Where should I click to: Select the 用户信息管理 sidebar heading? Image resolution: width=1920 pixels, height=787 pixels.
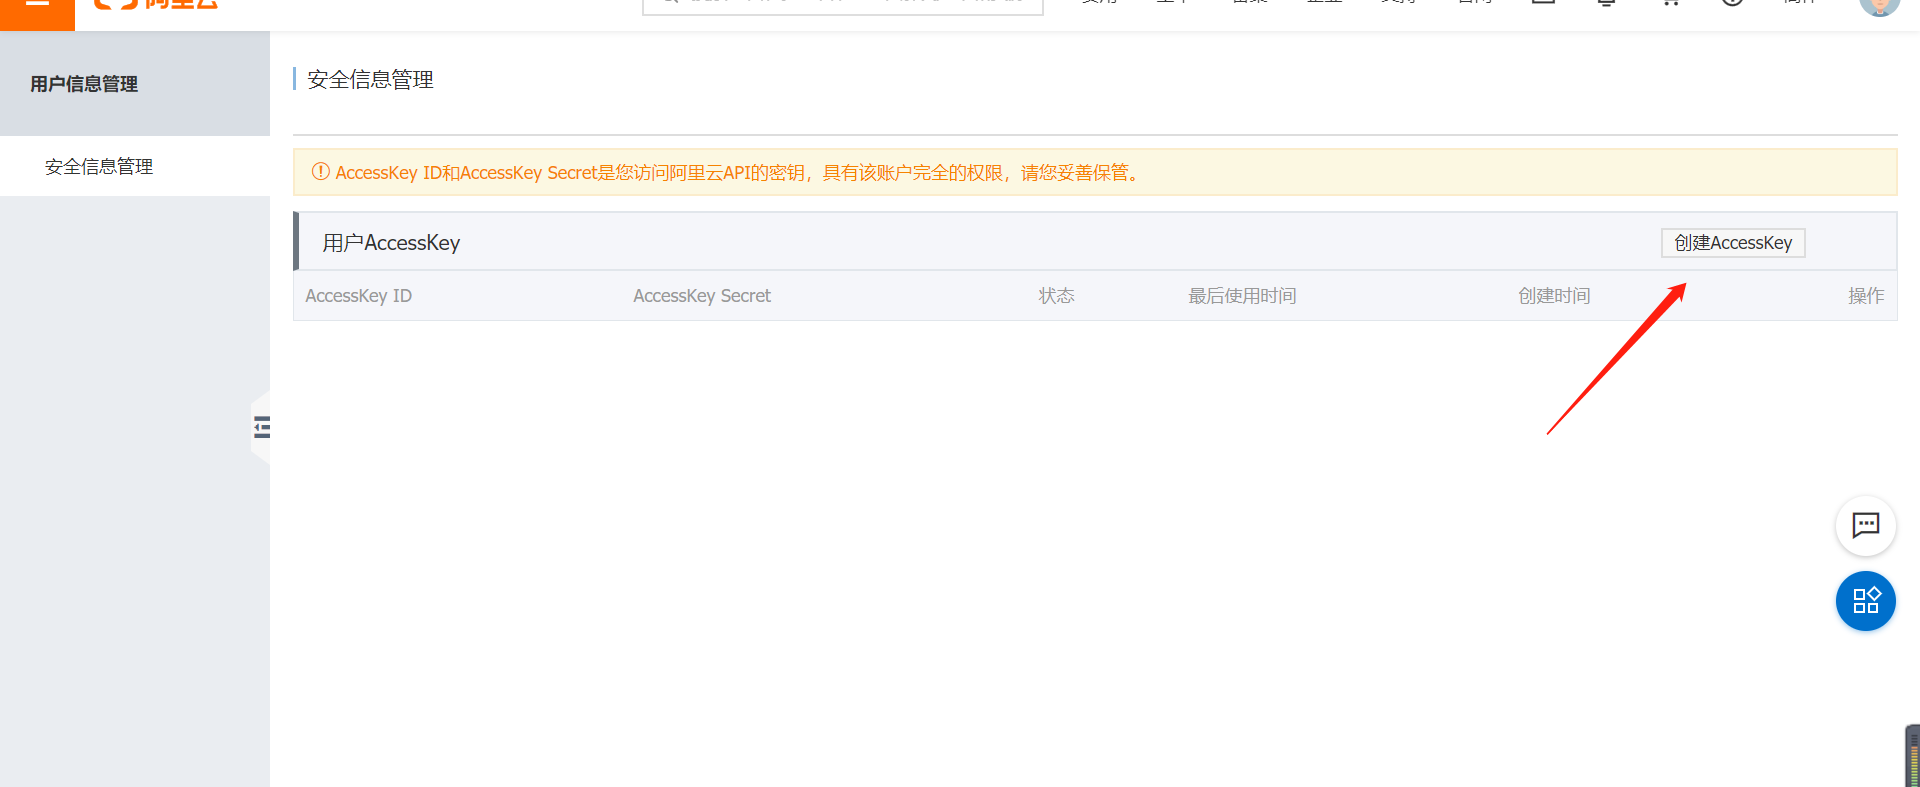coord(84,84)
